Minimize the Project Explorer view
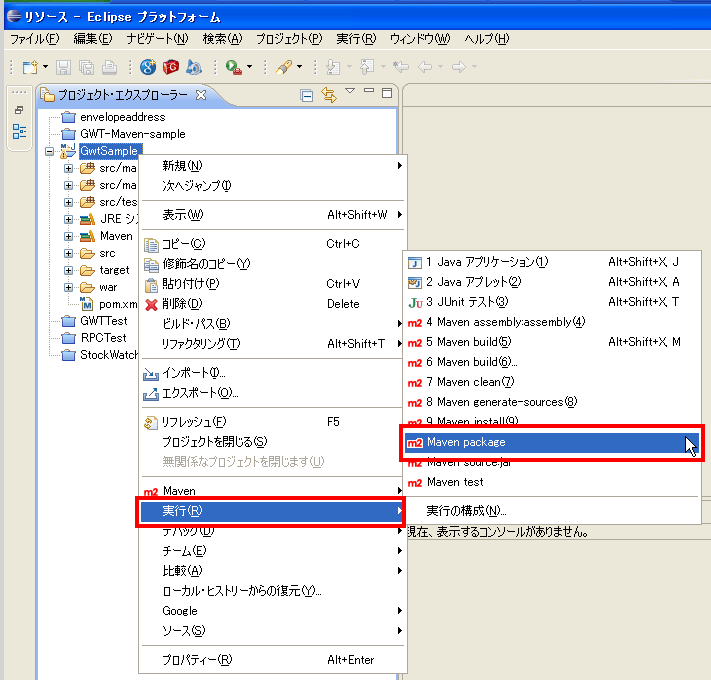Image resolution: width=711 pixels, height=680 pixels. pos(369,90)
